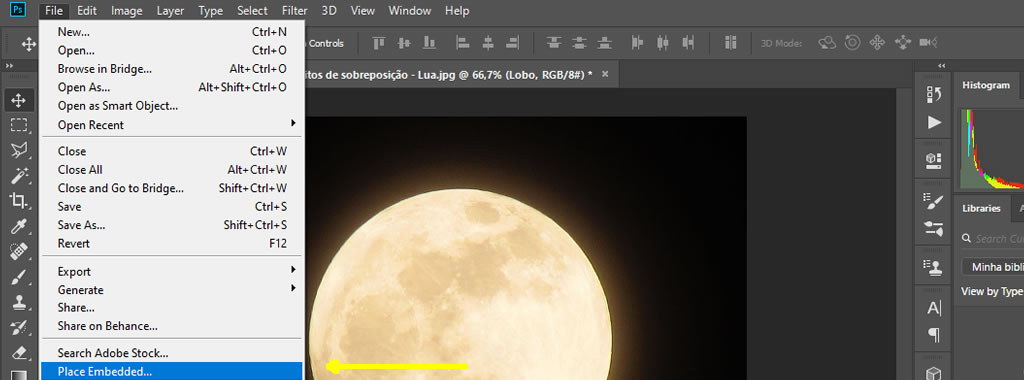Viewport: 1024px width, 380px height.
Task: Open the View by Type dropdown
Action: (992, 291)
